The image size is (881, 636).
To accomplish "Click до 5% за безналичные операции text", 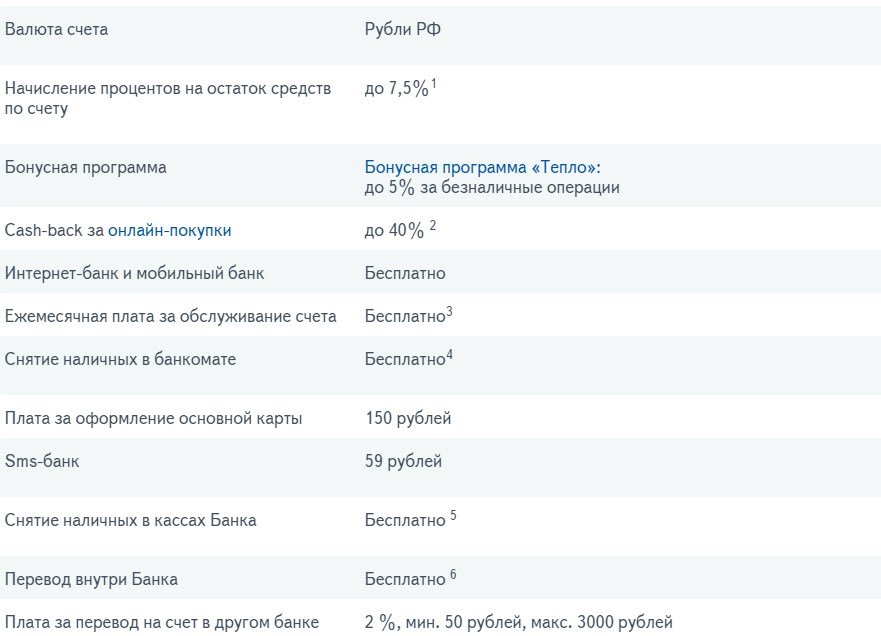I will point(492,187).
